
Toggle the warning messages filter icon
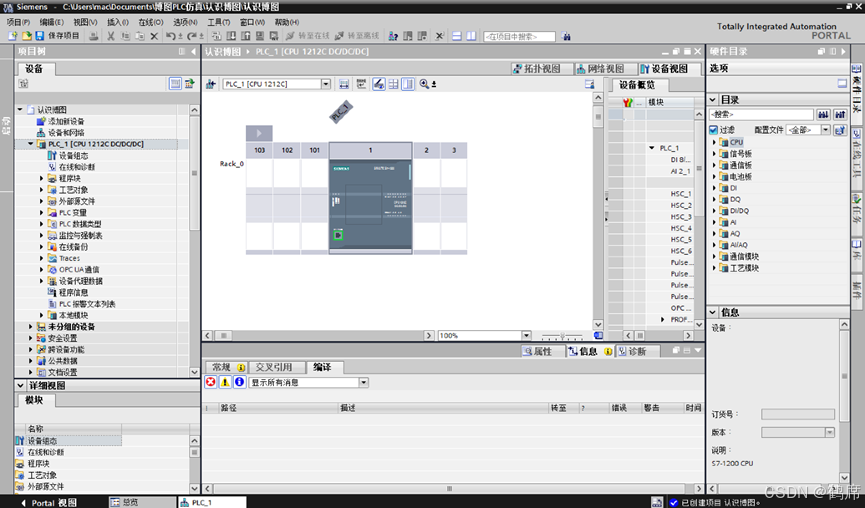coord(225,382)
